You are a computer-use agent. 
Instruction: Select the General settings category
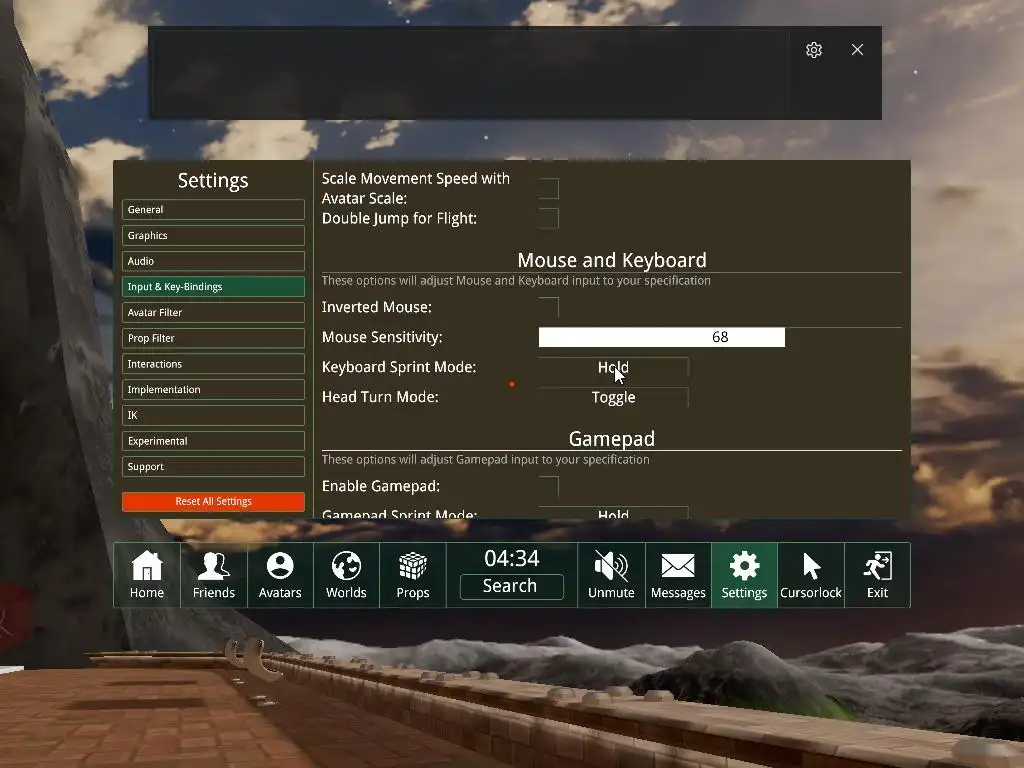(214, 210)
